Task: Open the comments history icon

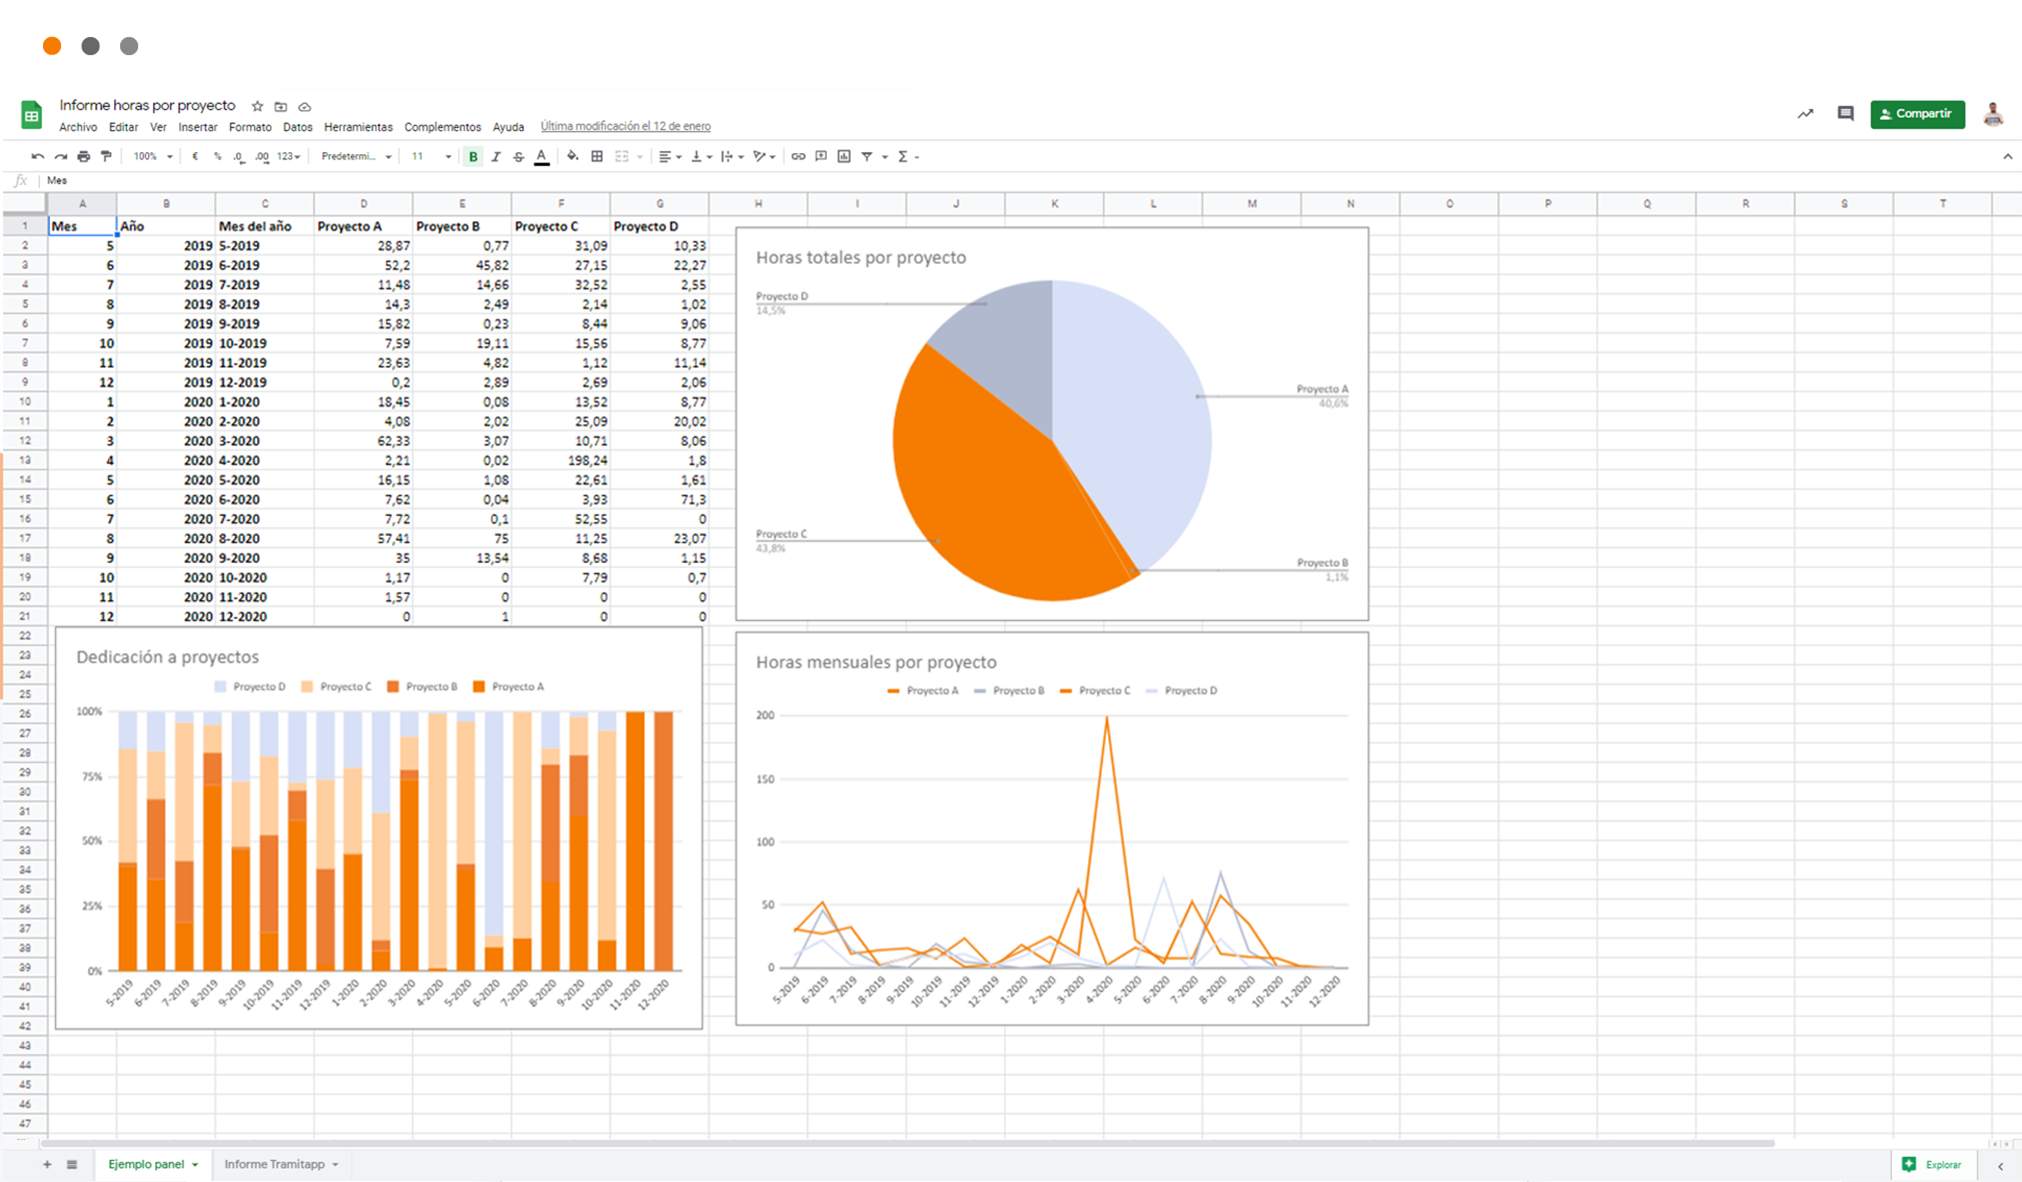Action: pos(1845,114)
